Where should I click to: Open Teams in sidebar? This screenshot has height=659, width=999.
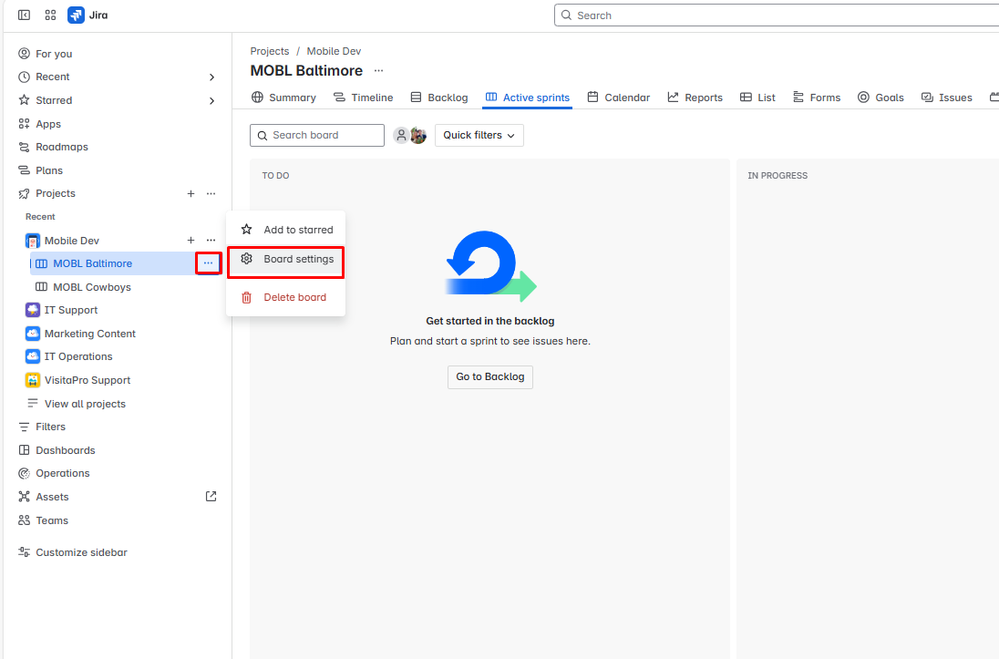pos(43,520)
